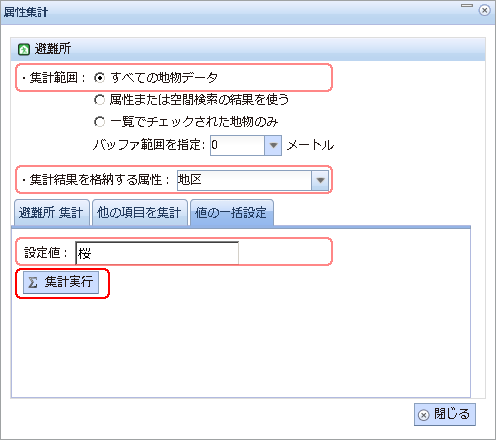Viewport: 496px width, 440px height.
Task: Open the 値の一括設定 tab
Action: [x=232, y=212]
